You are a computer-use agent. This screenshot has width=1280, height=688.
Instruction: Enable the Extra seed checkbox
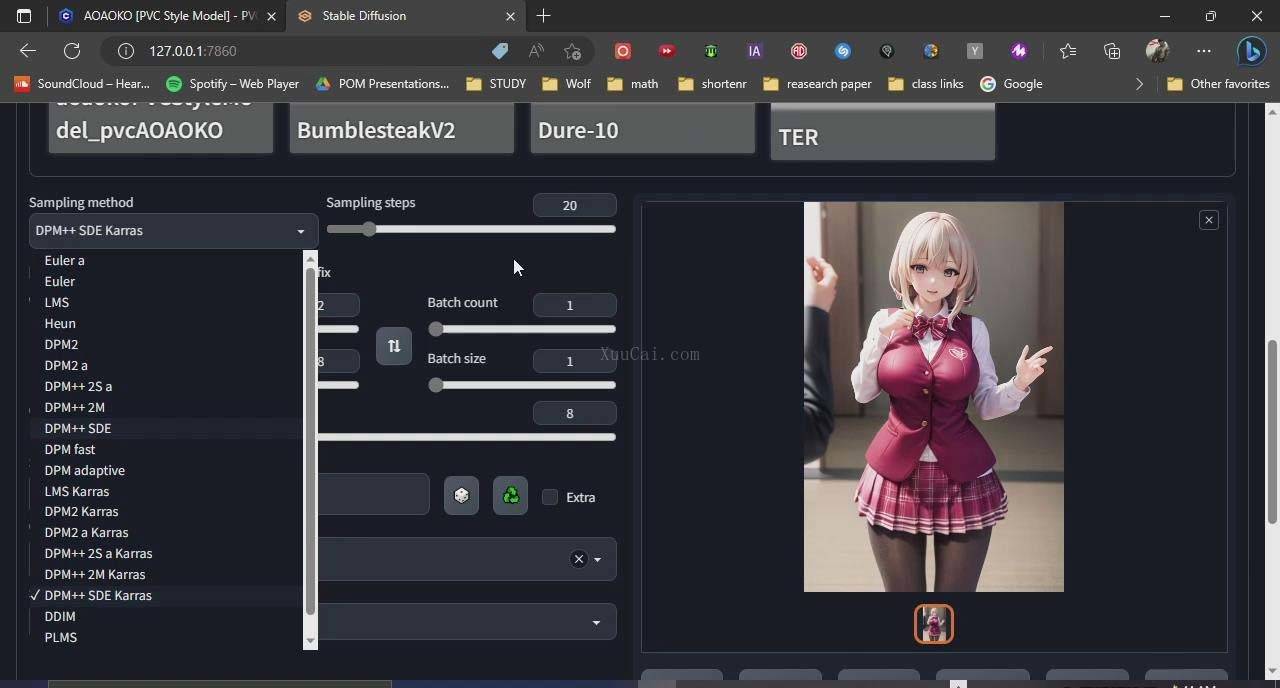[550, 497]
